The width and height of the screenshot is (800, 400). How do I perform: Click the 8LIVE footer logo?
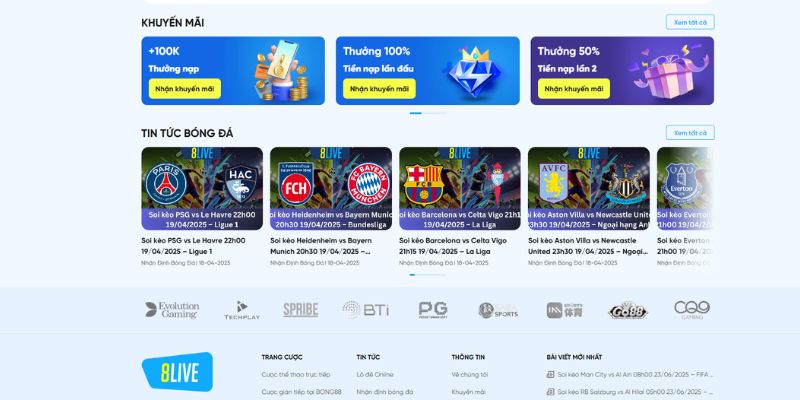point(177,371)
